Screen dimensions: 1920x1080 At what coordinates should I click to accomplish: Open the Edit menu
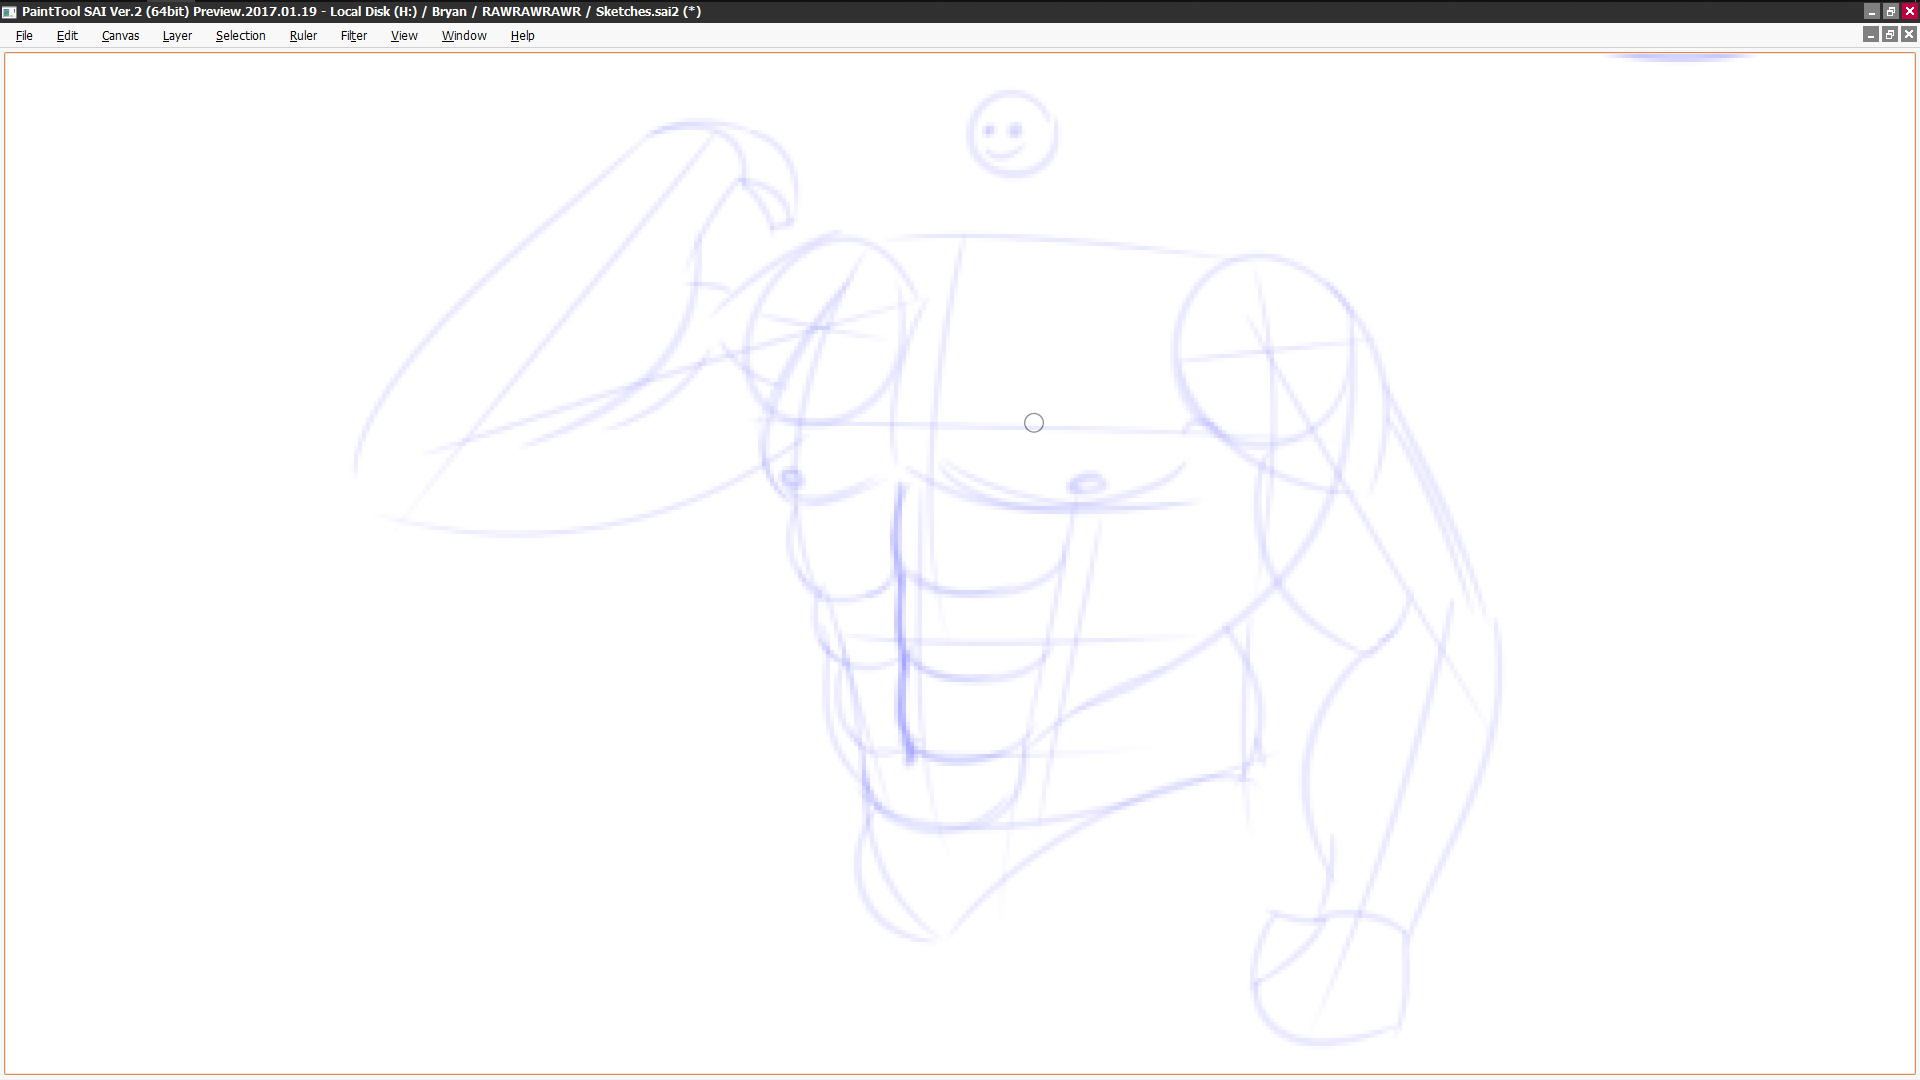point(67,35)
